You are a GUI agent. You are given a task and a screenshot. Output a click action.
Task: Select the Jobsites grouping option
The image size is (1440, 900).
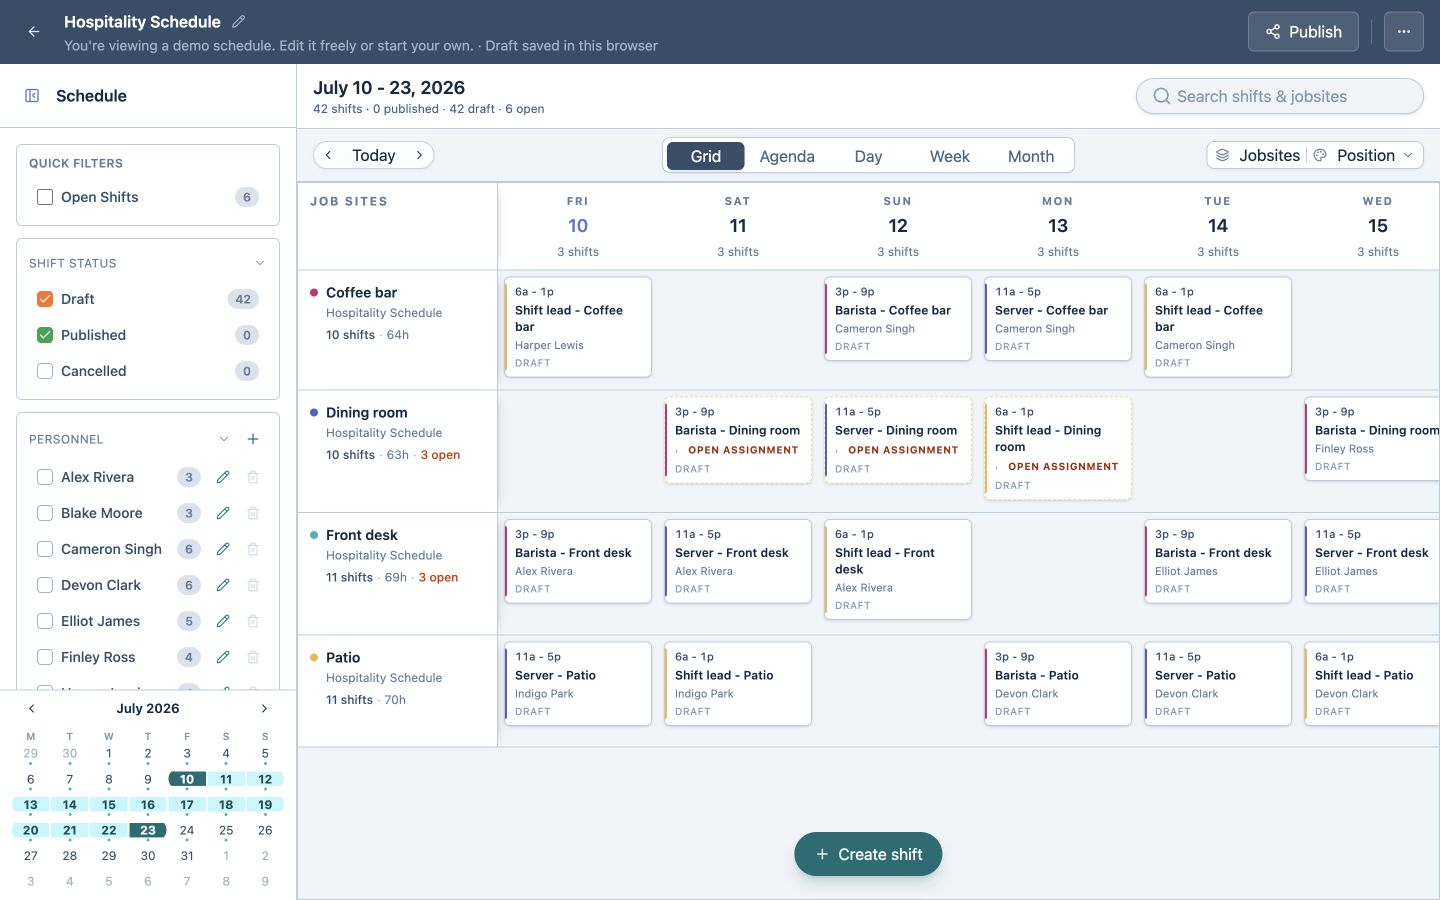pos(1258,155)
